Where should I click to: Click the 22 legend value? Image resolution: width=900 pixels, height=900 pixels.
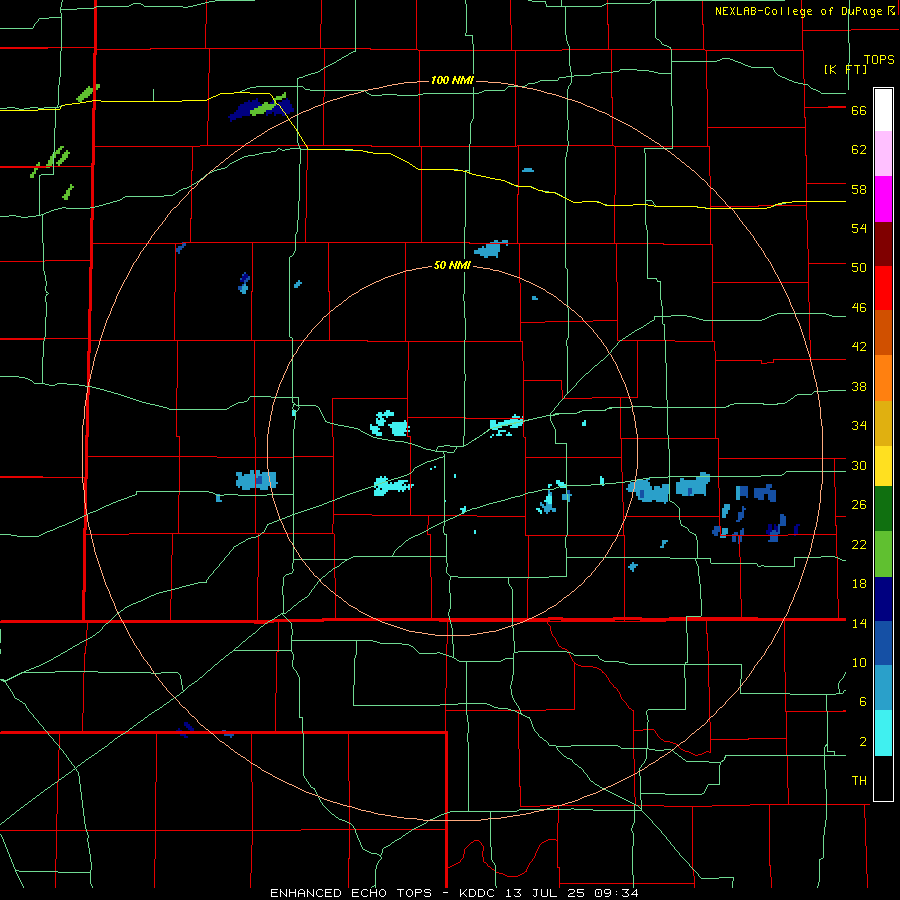[x=859, y=544]
